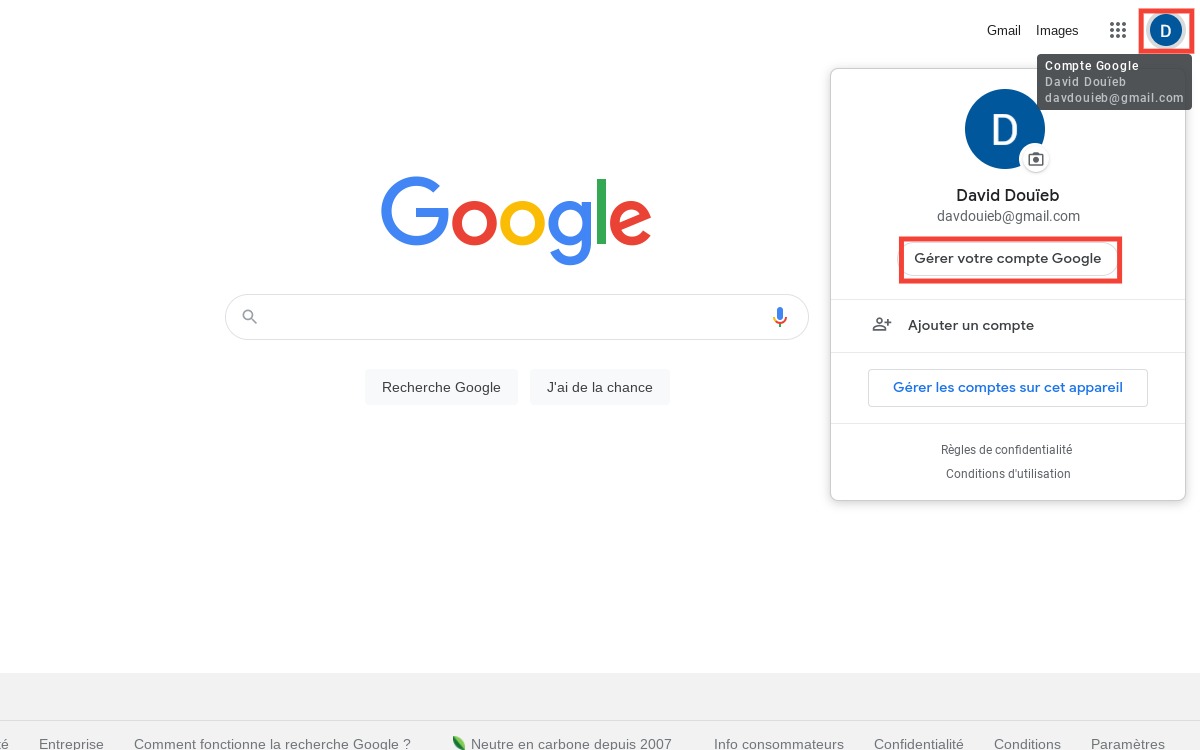Image resolution: width=1200 pixels, height=750 pixels.
Task: Open Comment fonctionne la recherche Google link
Action: click(272, 744)
